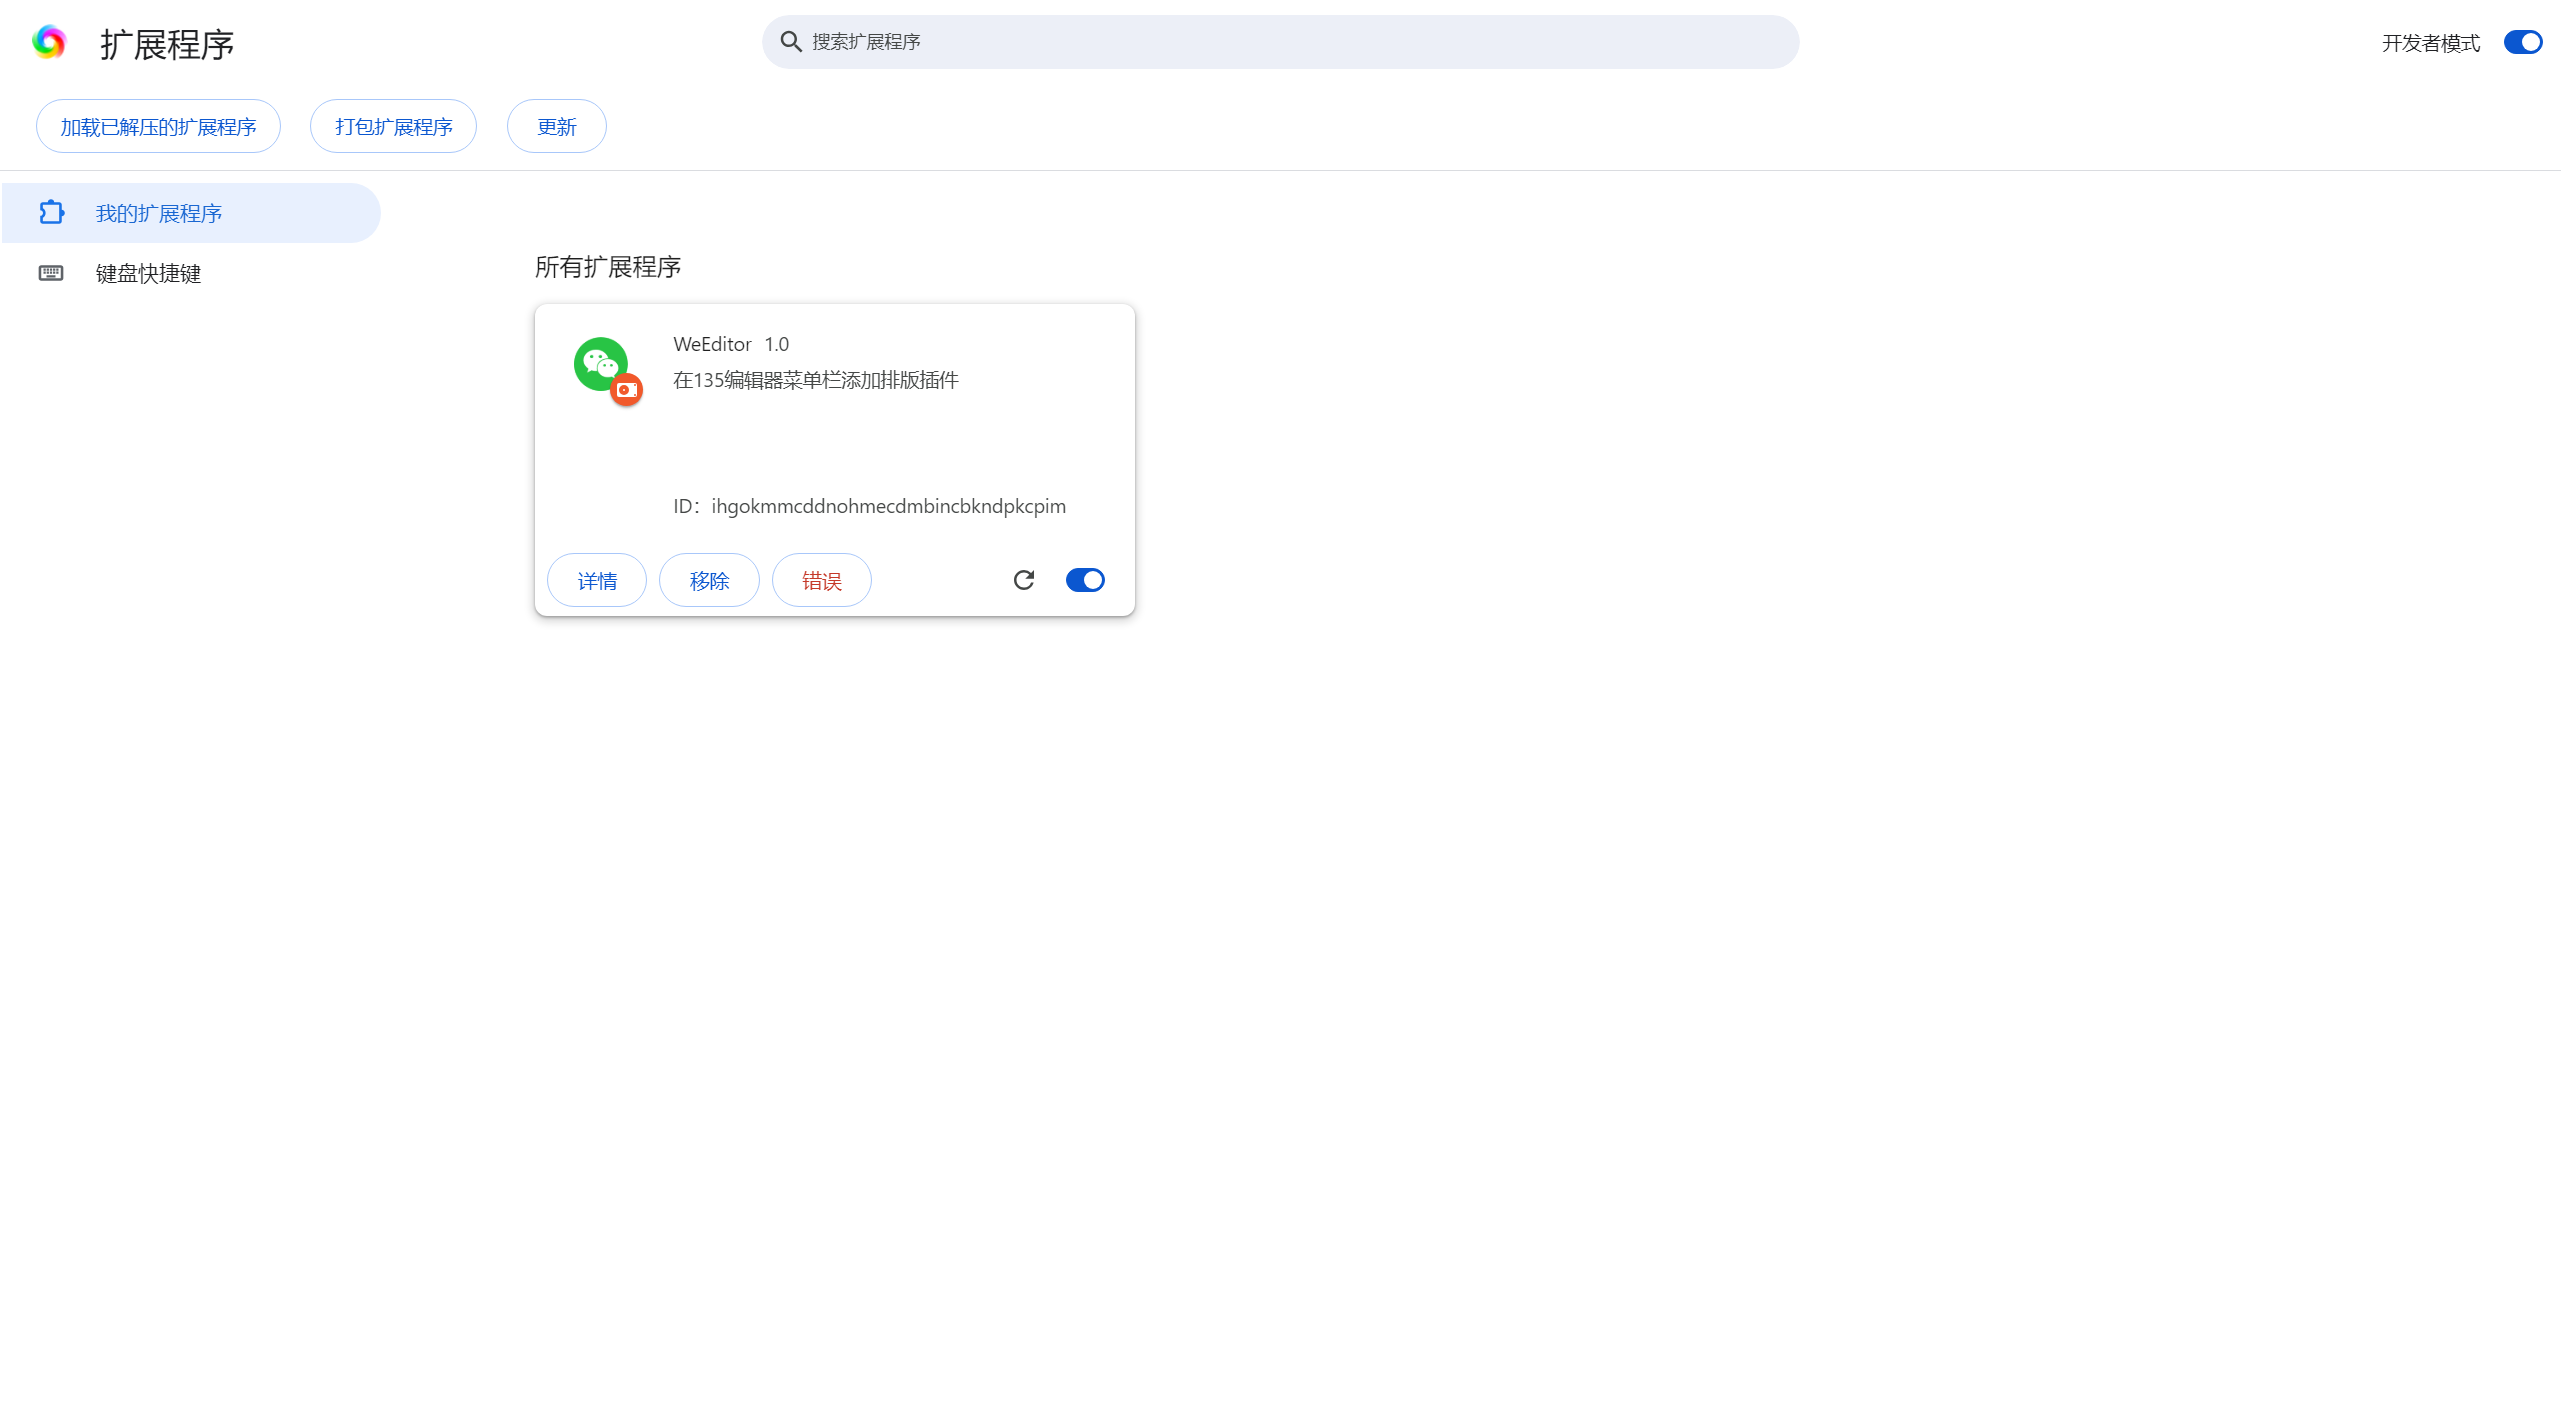This screenshot has width=2561, height=1424.
Task: Click the red badge on WeEditor icon
Action: pyautogui.click(x=627, y=390)
